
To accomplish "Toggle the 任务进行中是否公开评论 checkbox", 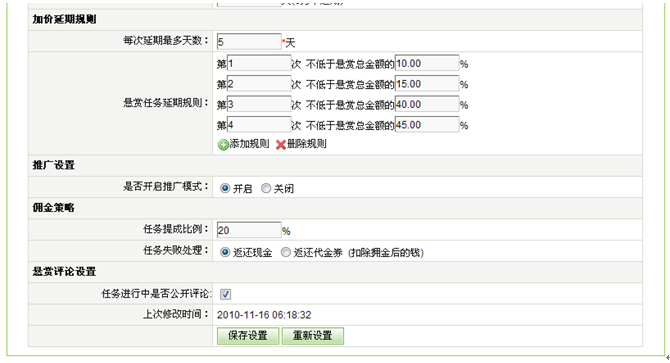I will click(225, 294).
